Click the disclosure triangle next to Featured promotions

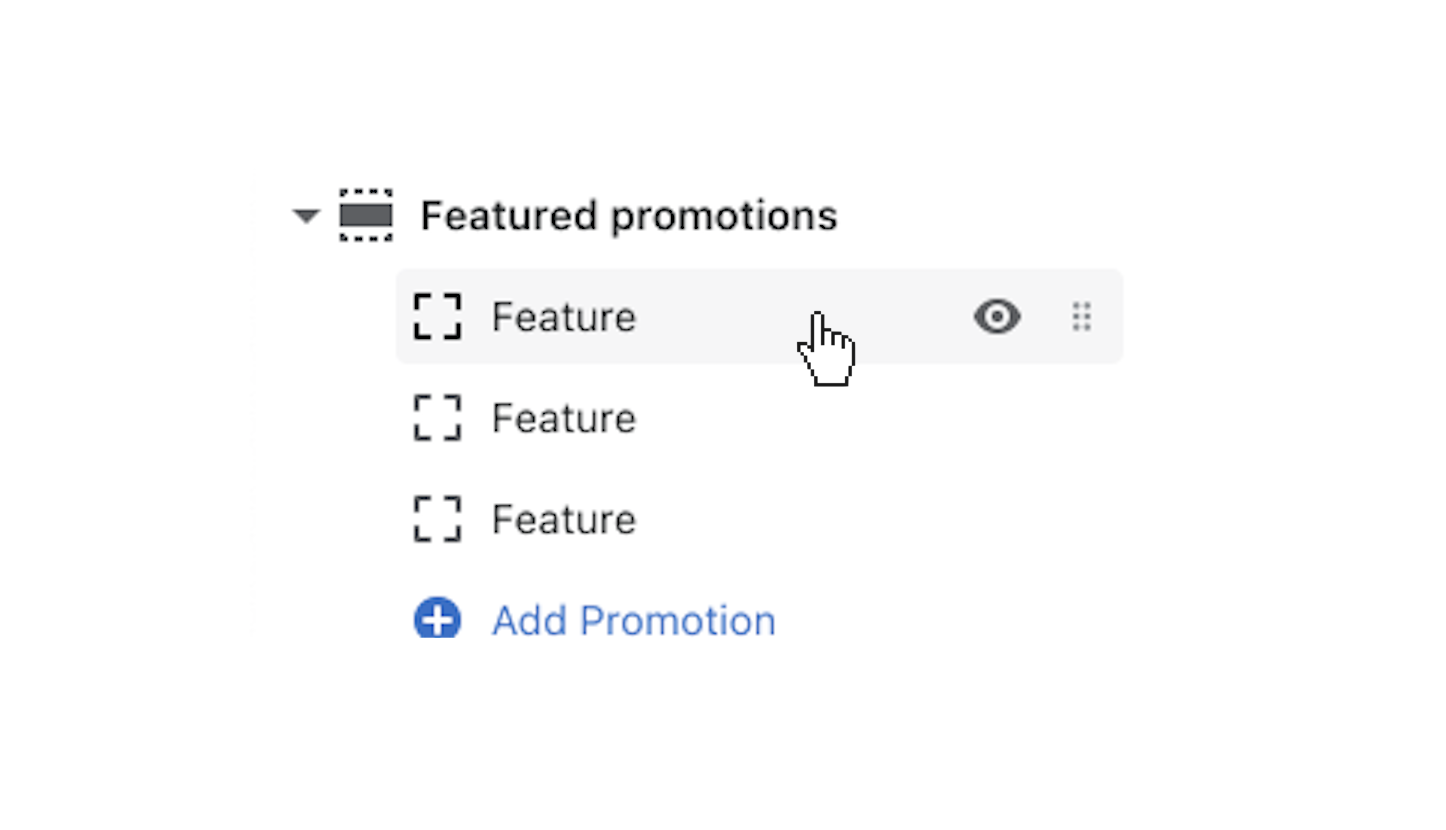click(x=306, y=215)
